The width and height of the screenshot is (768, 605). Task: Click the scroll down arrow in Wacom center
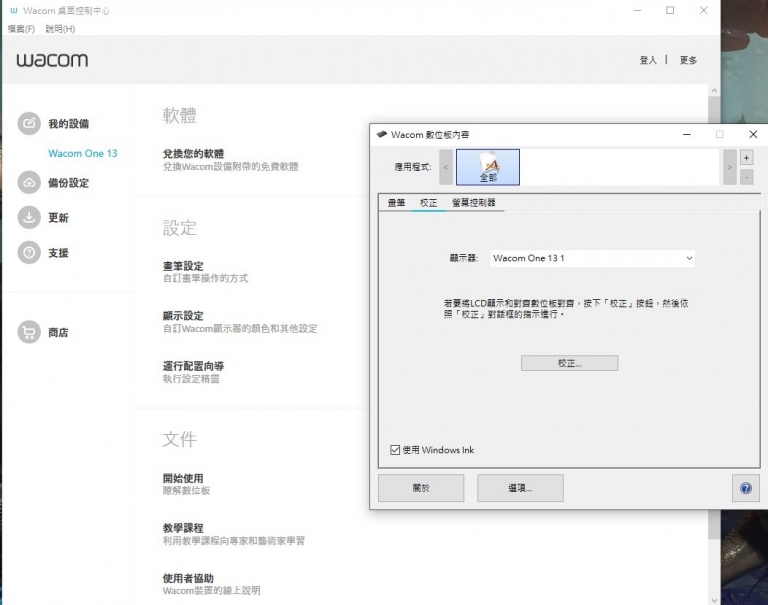pos(714,600)
